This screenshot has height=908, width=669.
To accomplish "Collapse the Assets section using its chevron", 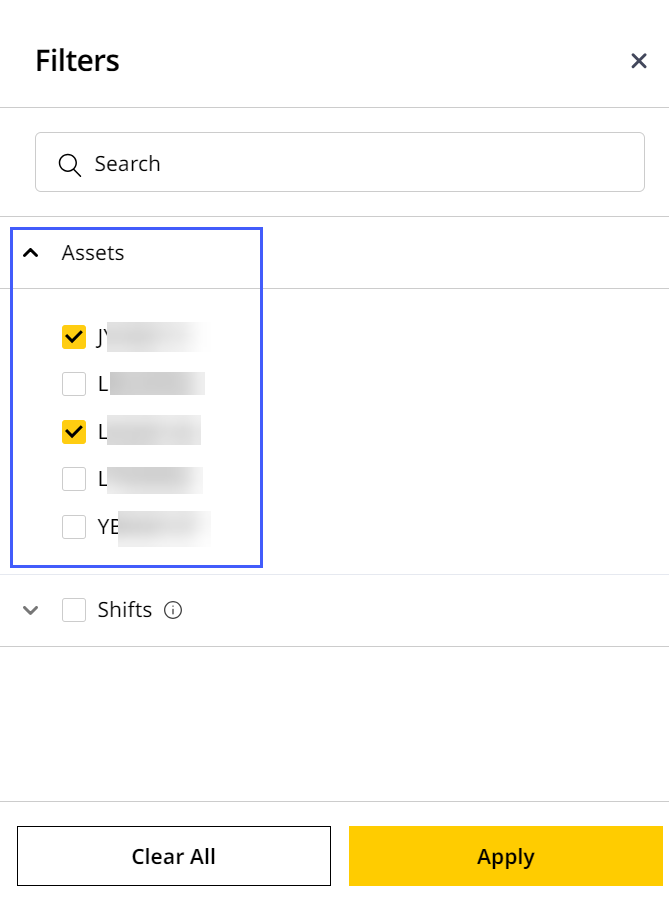I will pyautogui.click(x=31, y=252).
